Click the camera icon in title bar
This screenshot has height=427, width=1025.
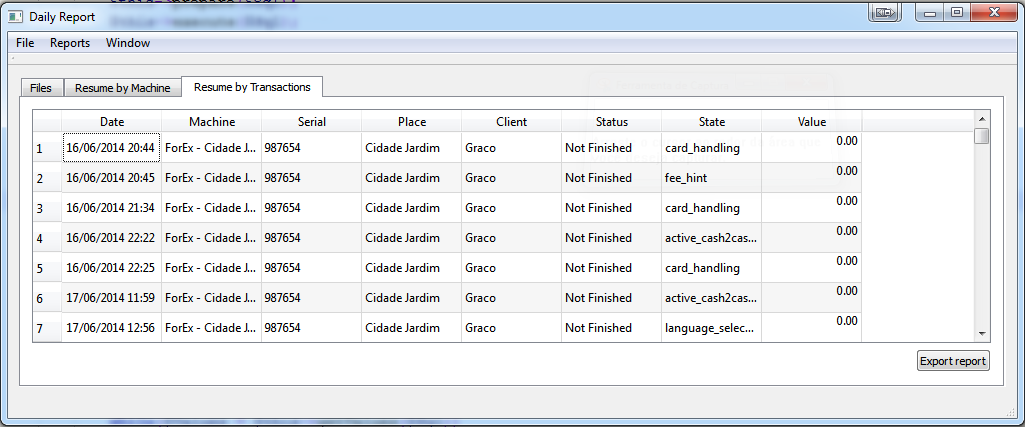click(885, 13)
